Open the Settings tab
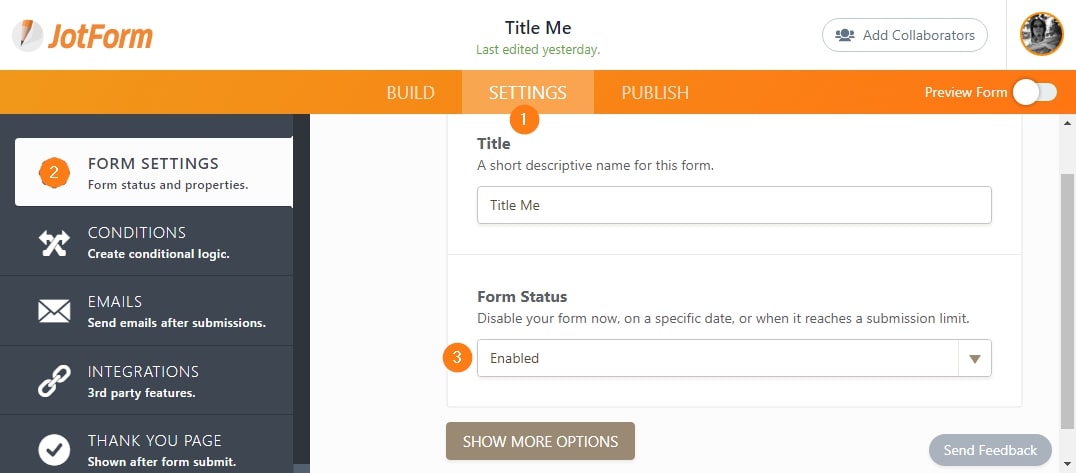The height and width of the screenshot is (473, 1076). click(x=527, y=93)
